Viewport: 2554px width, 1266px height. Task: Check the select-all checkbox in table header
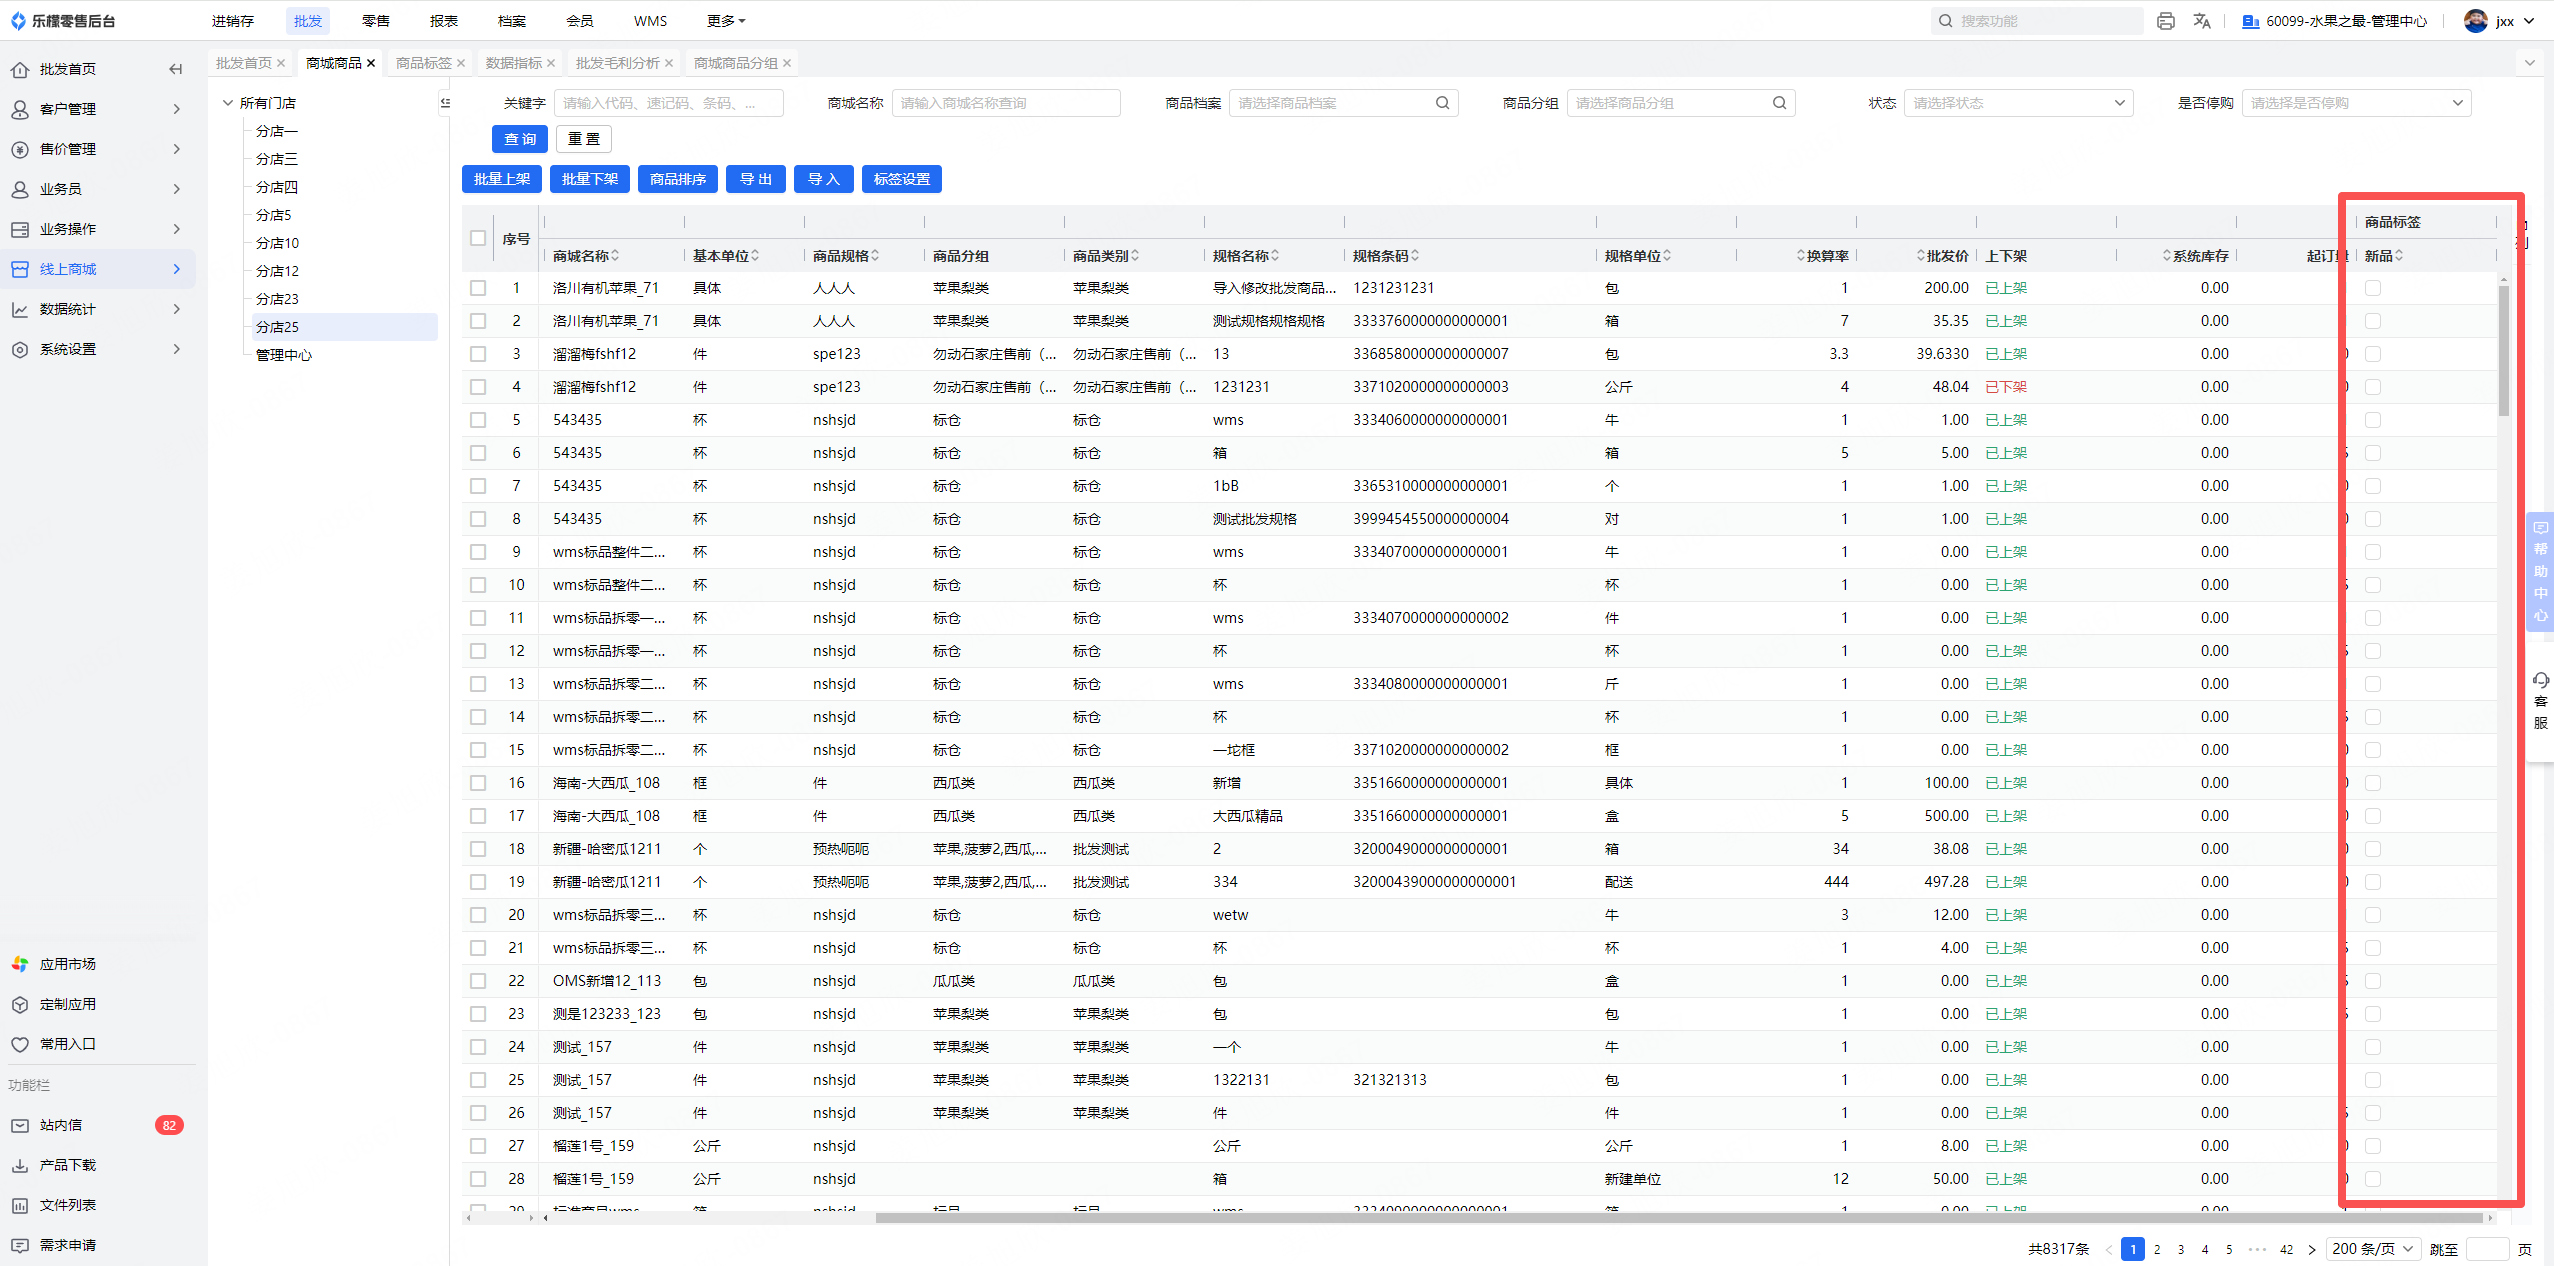coord(478,238)
